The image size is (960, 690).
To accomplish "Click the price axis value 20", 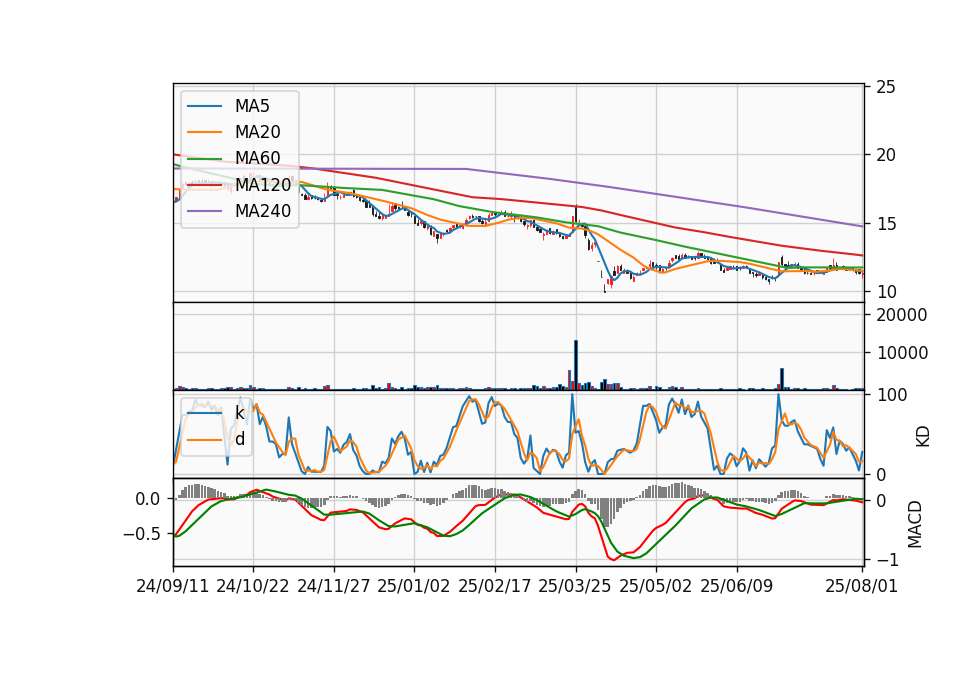I will point(886,155).
